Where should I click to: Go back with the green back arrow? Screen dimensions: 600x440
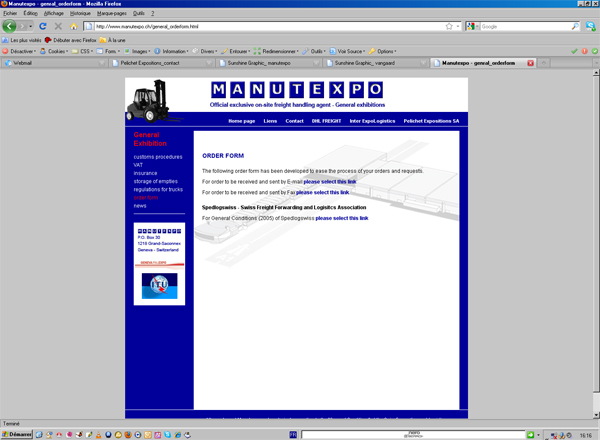click(9, 26)
